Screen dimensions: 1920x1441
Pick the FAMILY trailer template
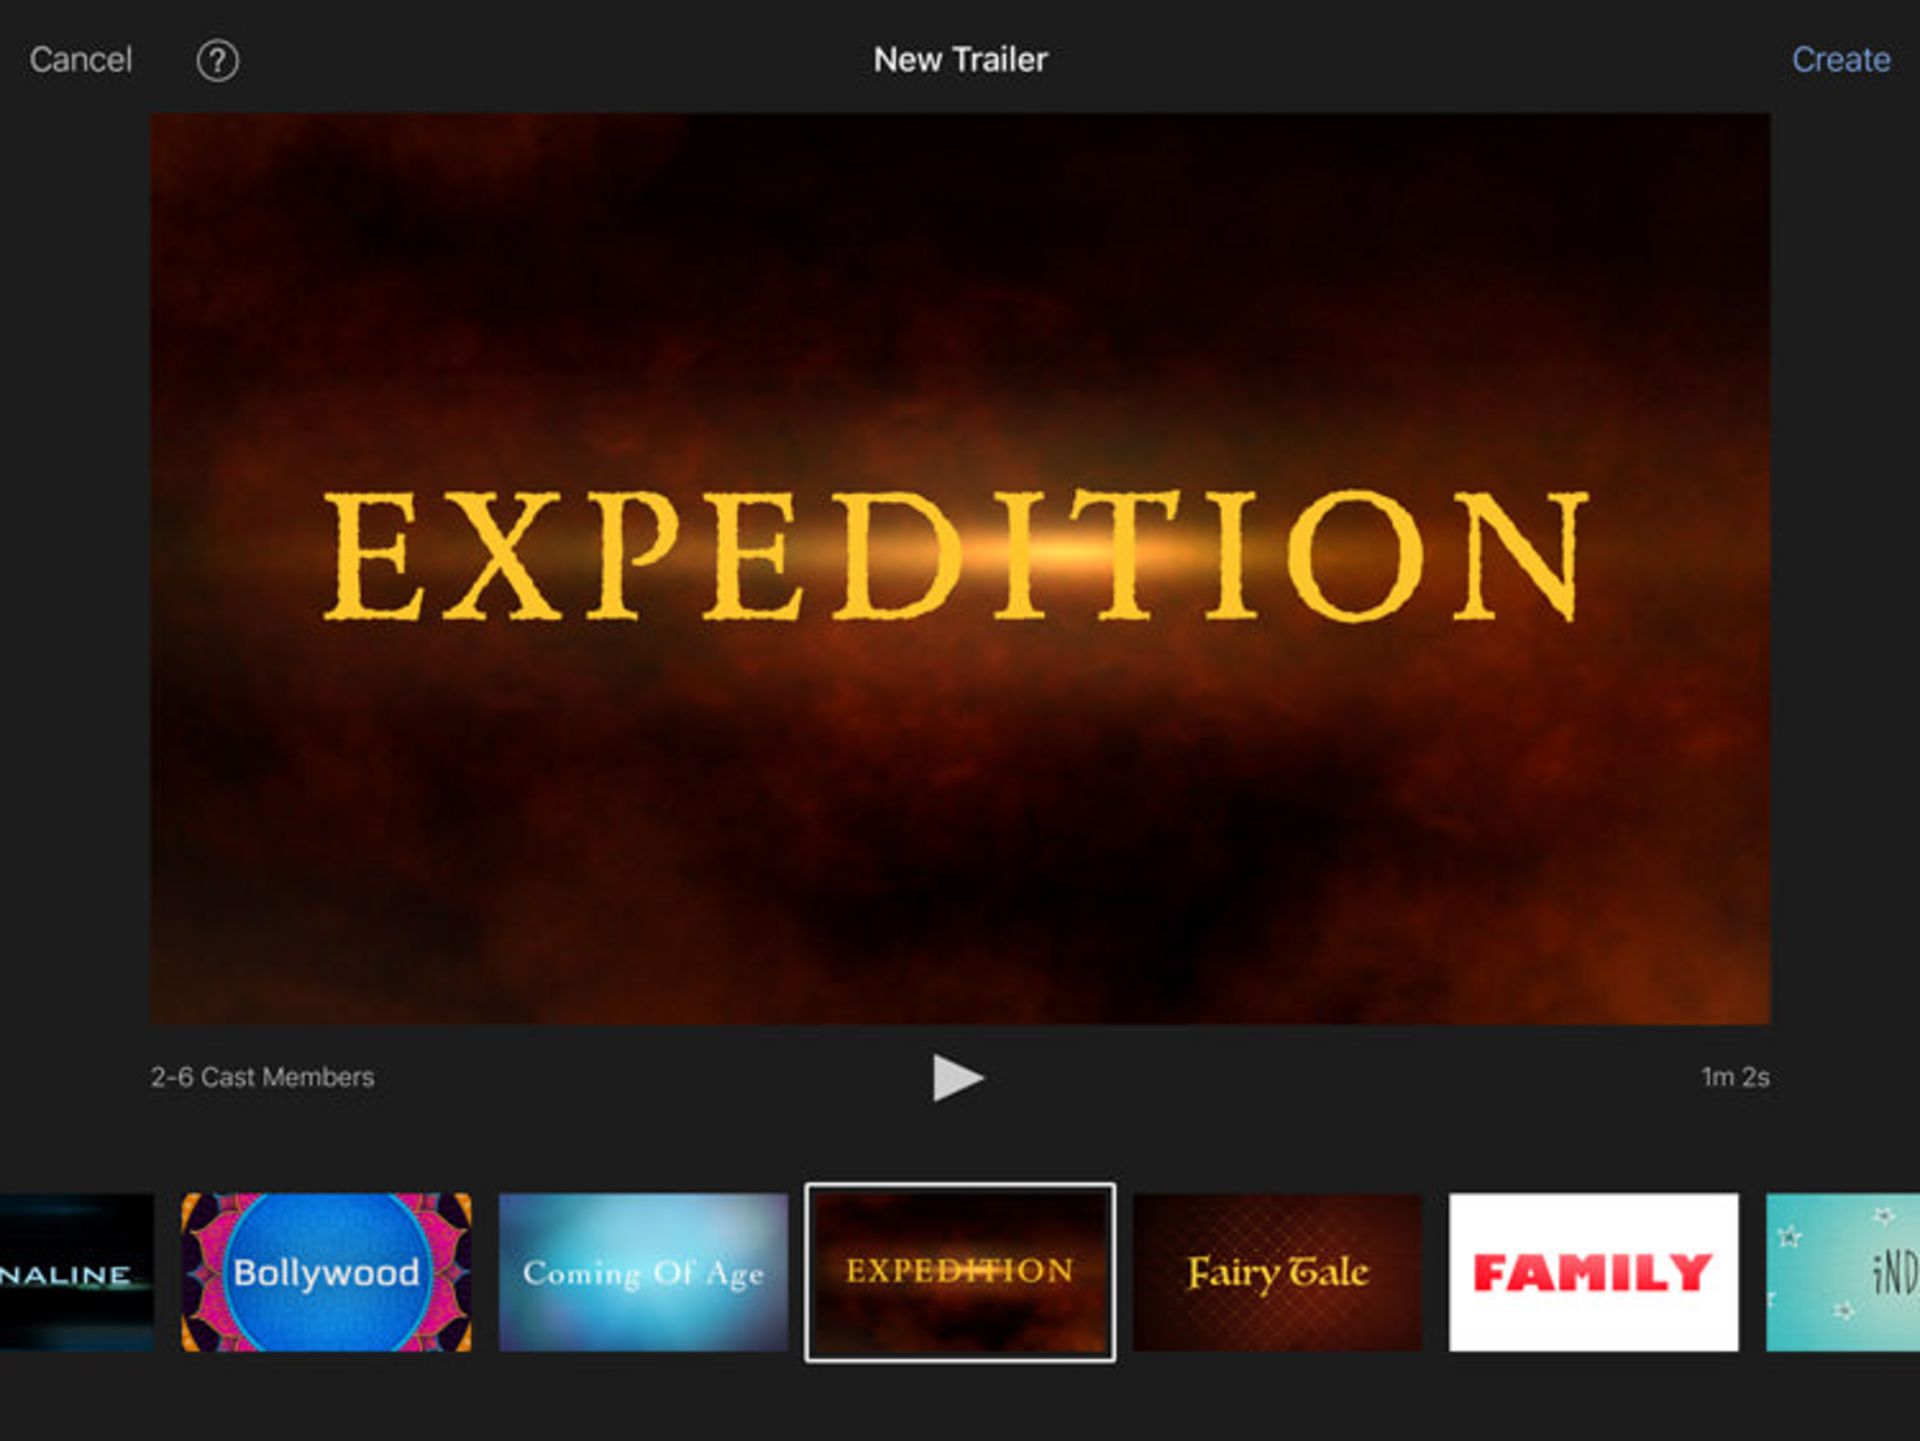[x=1592, y=1272]
